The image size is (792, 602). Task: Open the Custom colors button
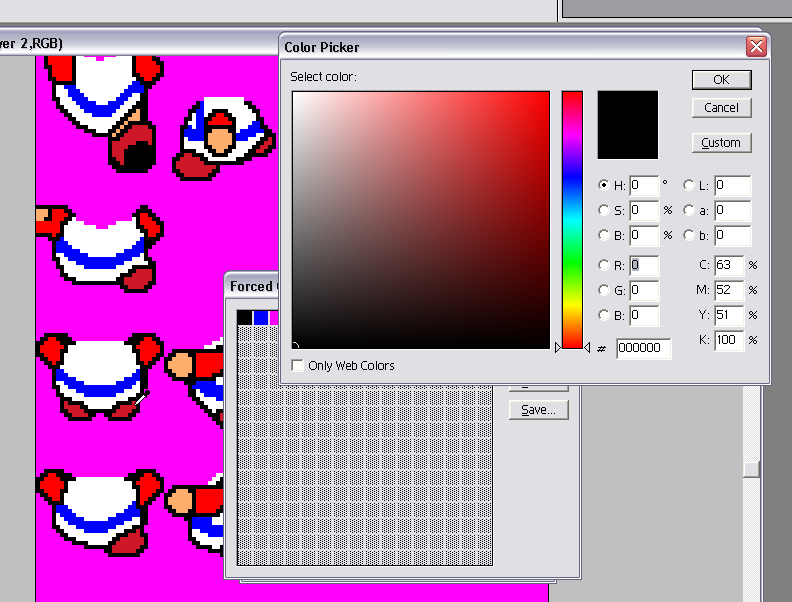[721, 143]
